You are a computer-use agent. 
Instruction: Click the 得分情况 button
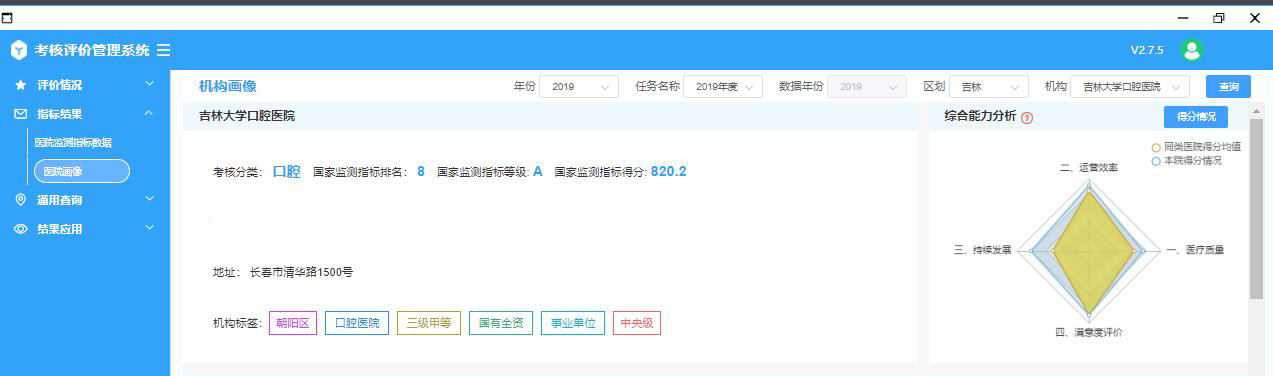[x=1196, y=116]
